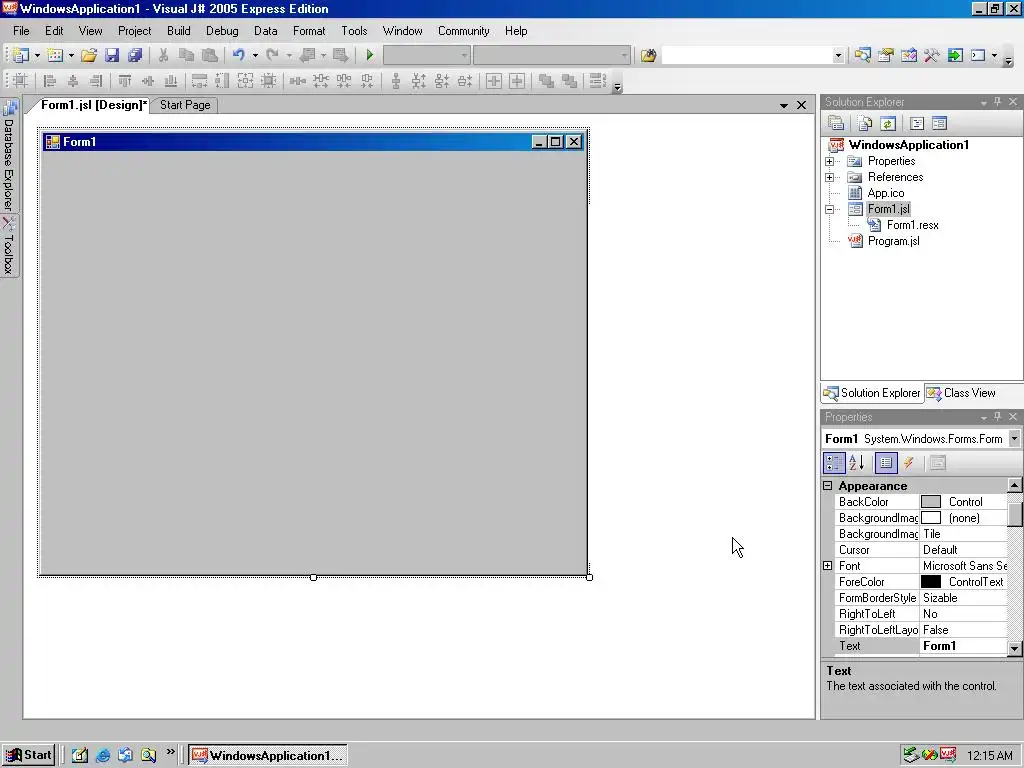
Task: Click View Designer icon in Solution Explorer
Action: tap(939, 123)
